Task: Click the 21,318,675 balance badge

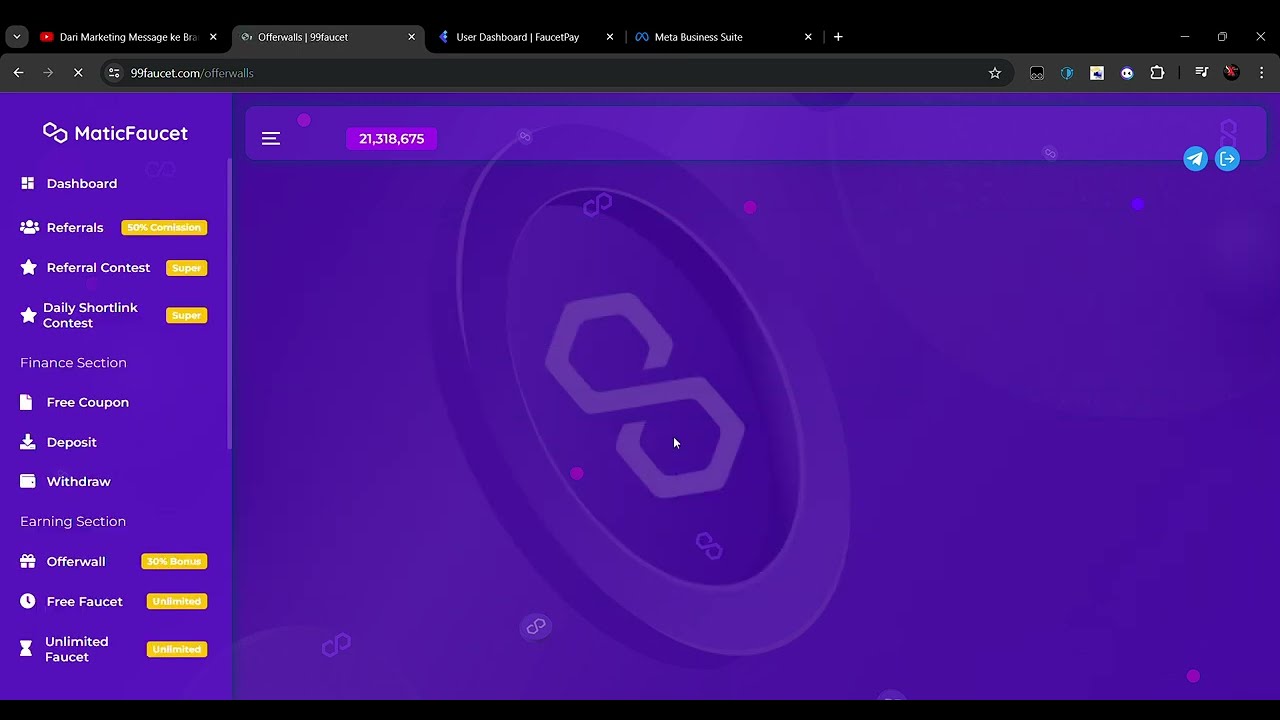Action: [x=392, y=139]
